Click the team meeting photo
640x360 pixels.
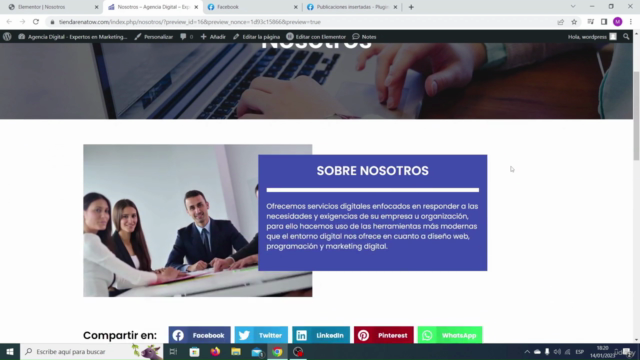[171, 220]
